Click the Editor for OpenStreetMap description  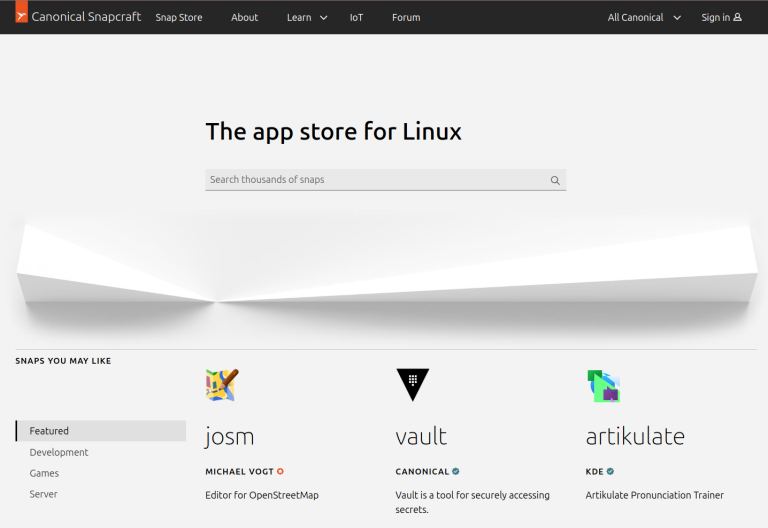tap(262, 495)
